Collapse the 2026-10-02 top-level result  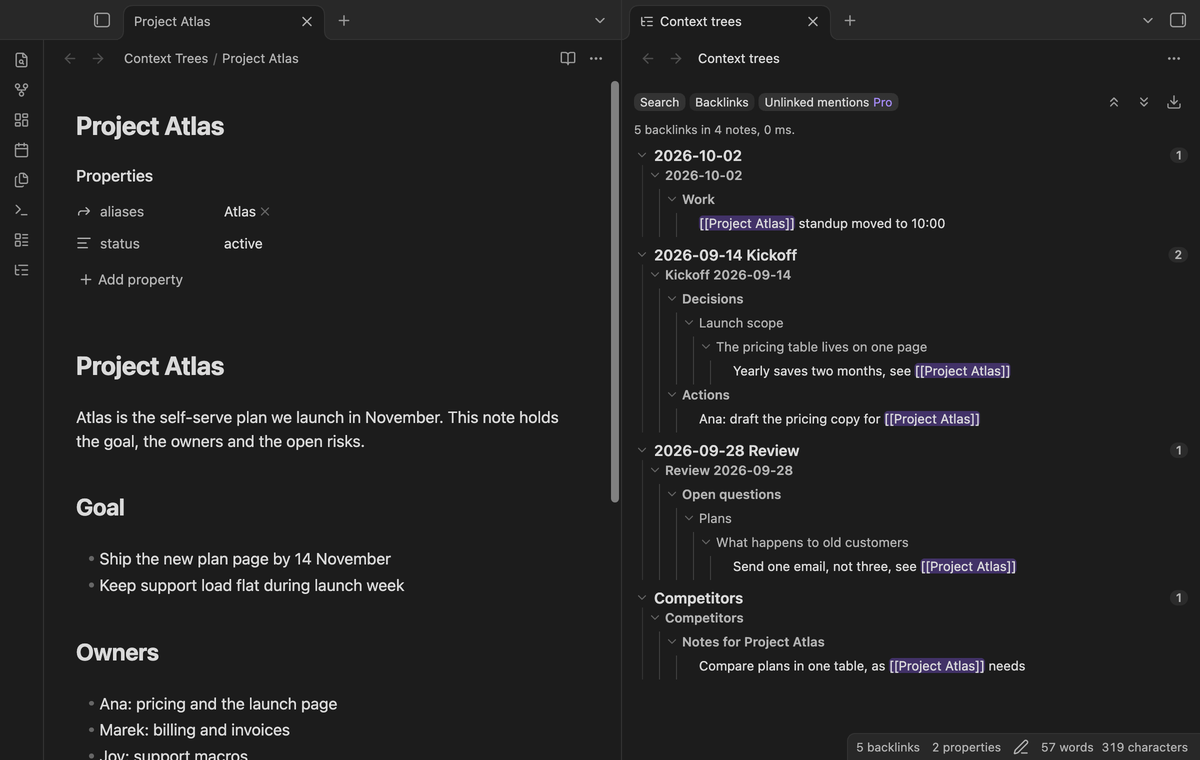[x=642, y=155]
